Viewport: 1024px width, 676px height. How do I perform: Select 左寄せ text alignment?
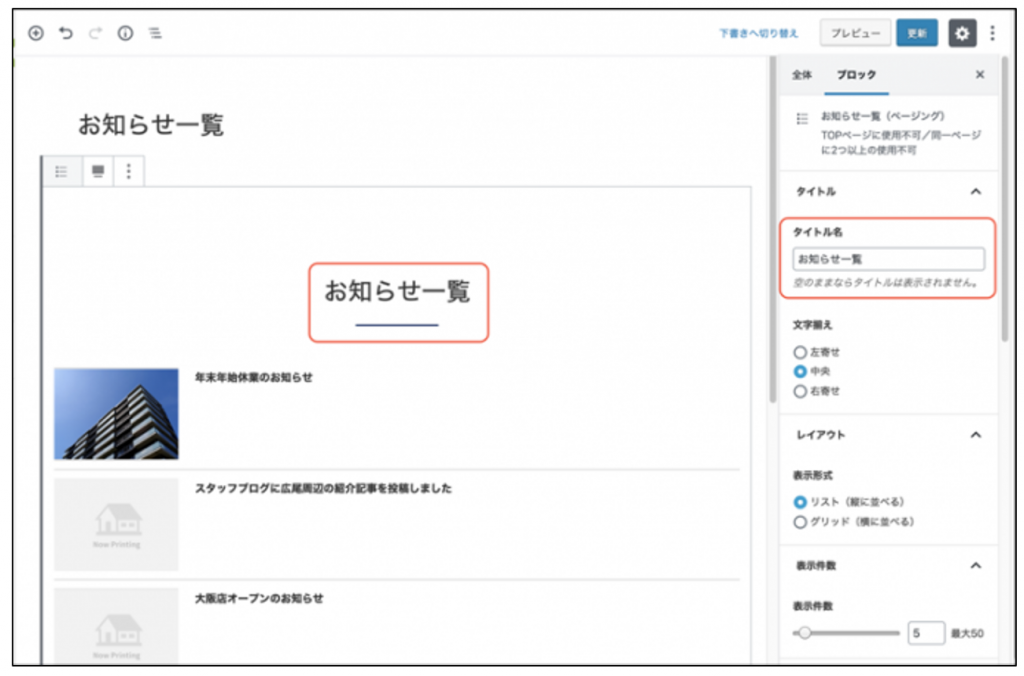(800, 352)
